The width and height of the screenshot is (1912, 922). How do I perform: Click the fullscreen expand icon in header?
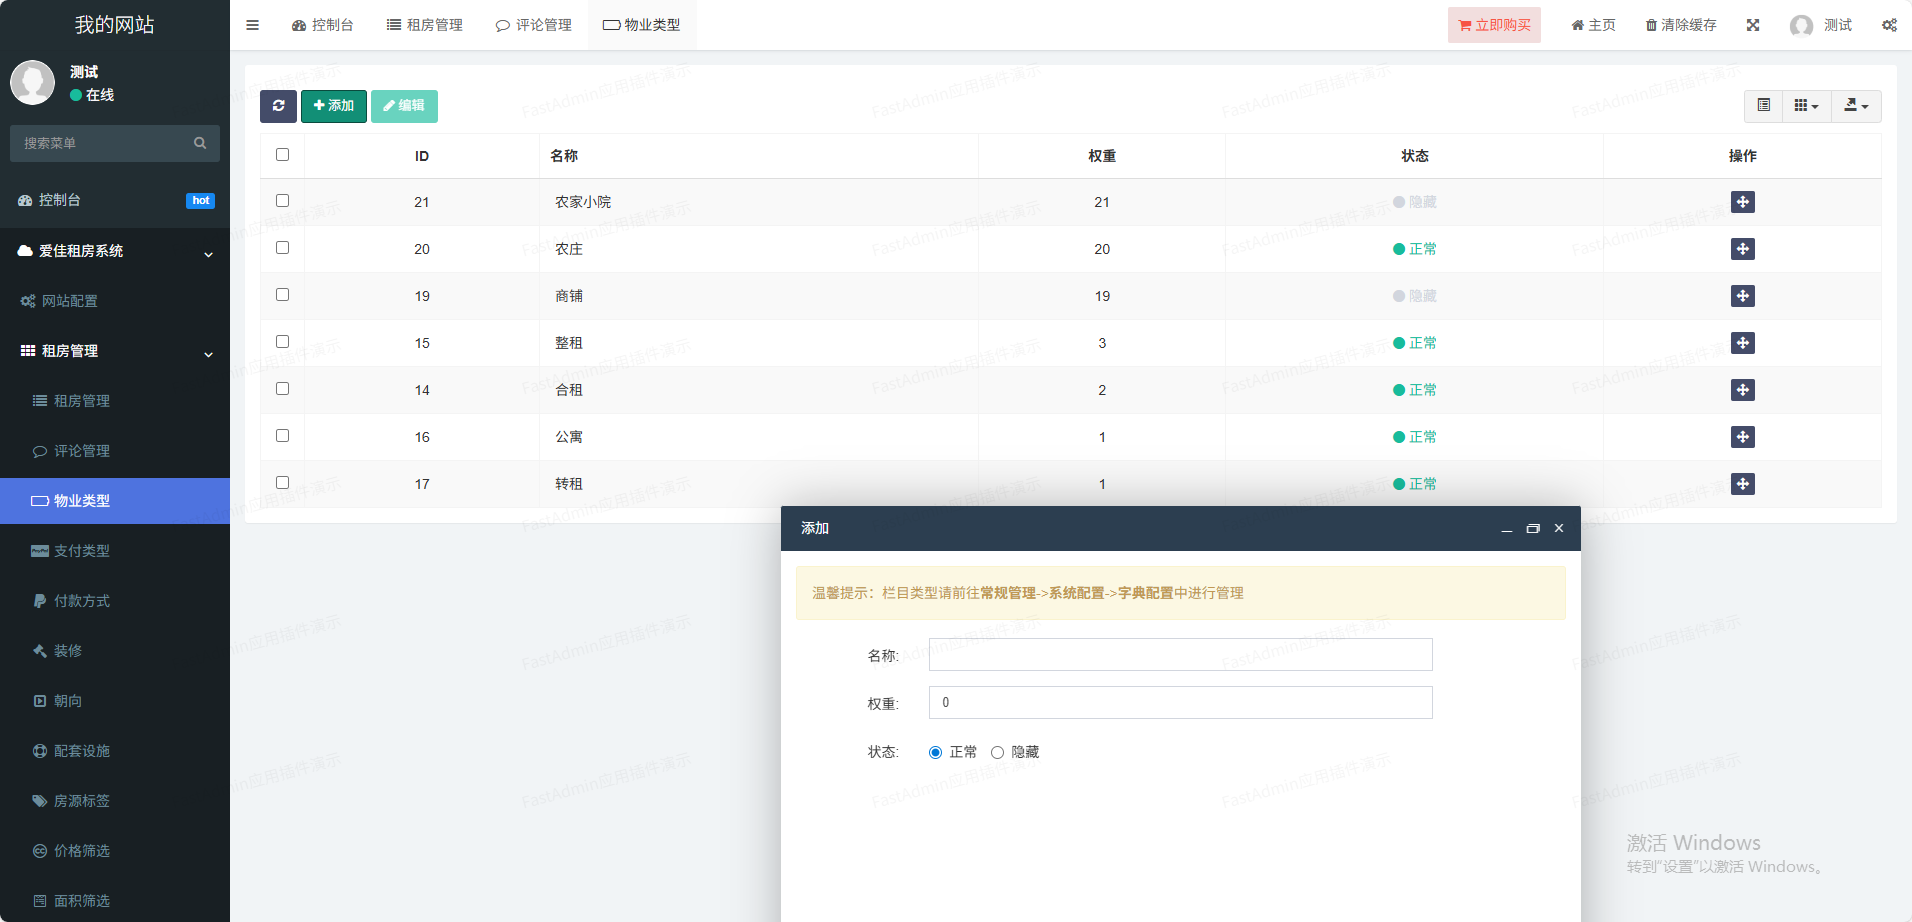(1753, 25)
